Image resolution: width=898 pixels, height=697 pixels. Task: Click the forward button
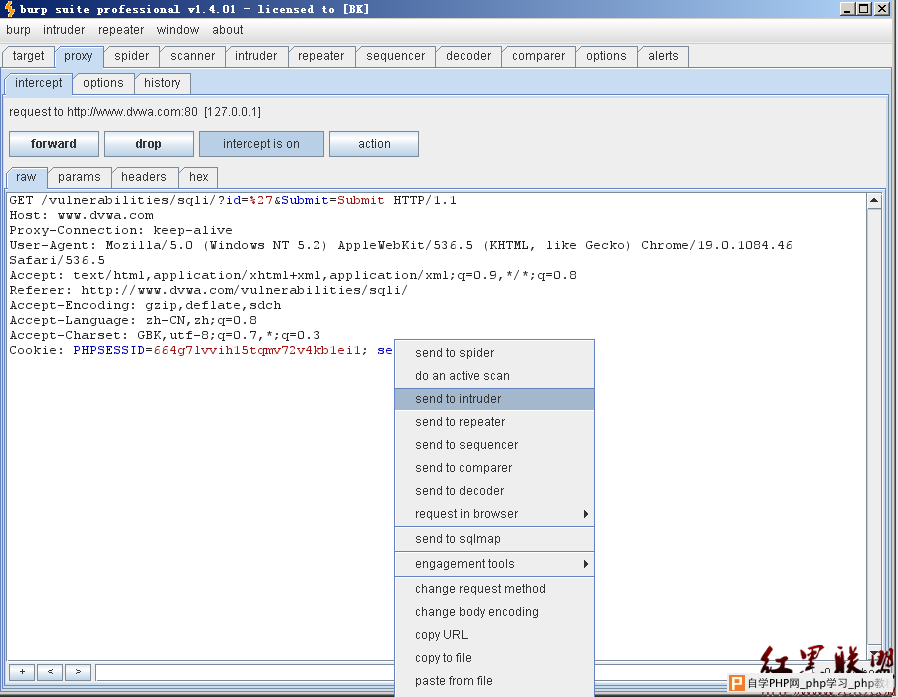(54, 144)
